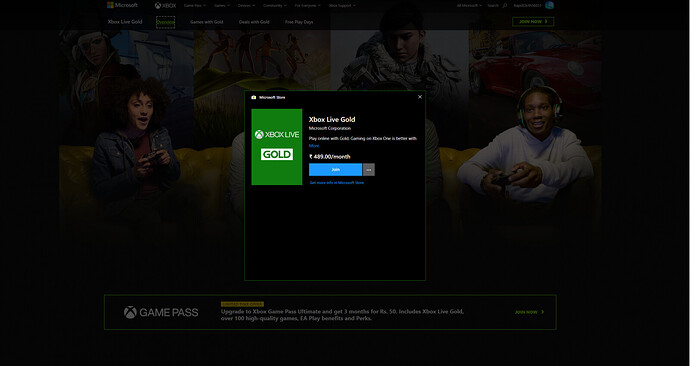Expand the Game Pass menu
Viewport: 690px width, 366px height.
click(x=195, y=6)
